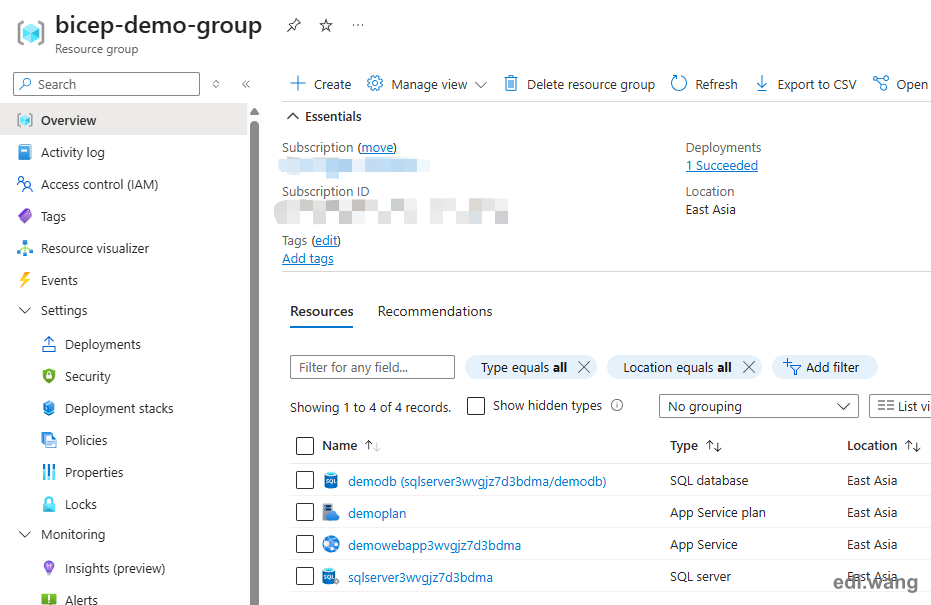Viewport: 931px width, 605px height.
Task: Click the Events lightning icon
Action: (x=25, y=280)
